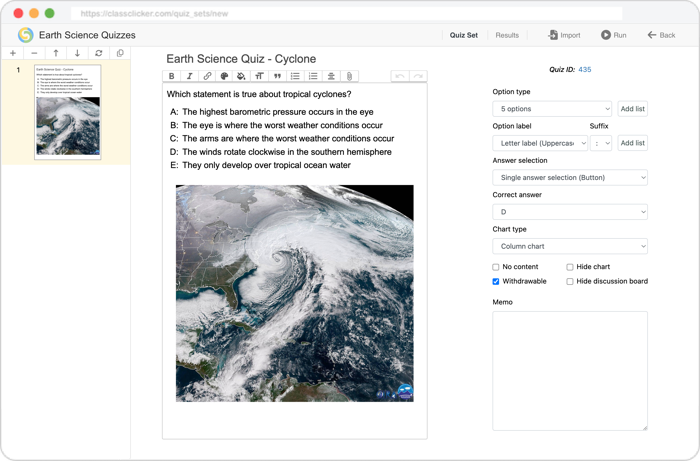
Task: Open the Correct answer dropdown showing D
Action: (x=570, y=212)
